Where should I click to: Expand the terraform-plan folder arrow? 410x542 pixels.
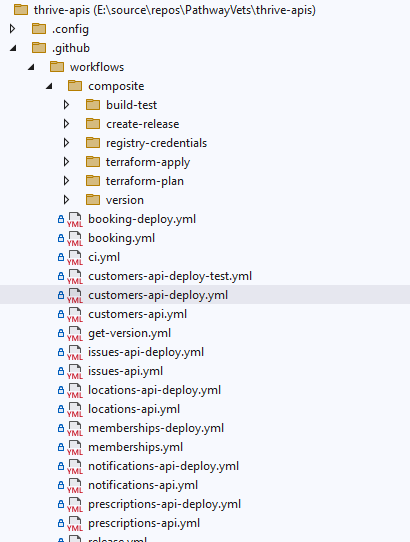click(x=66, y=181)
